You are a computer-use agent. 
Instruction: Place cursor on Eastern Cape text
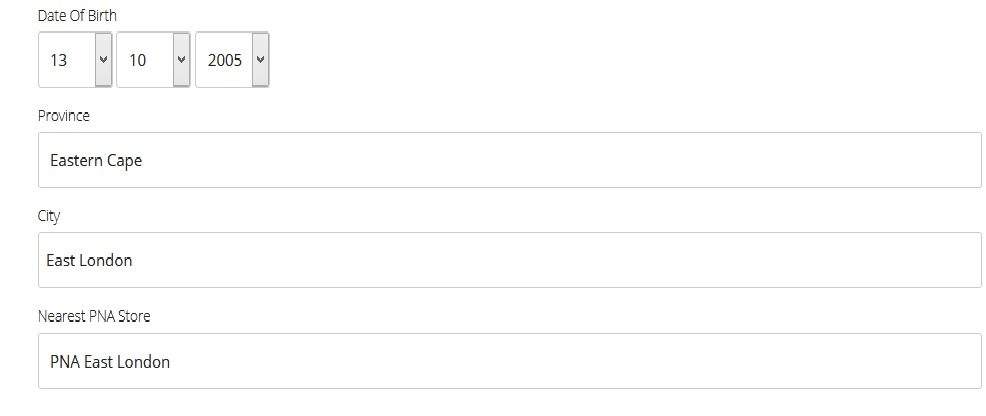click(x=96, y=160)
